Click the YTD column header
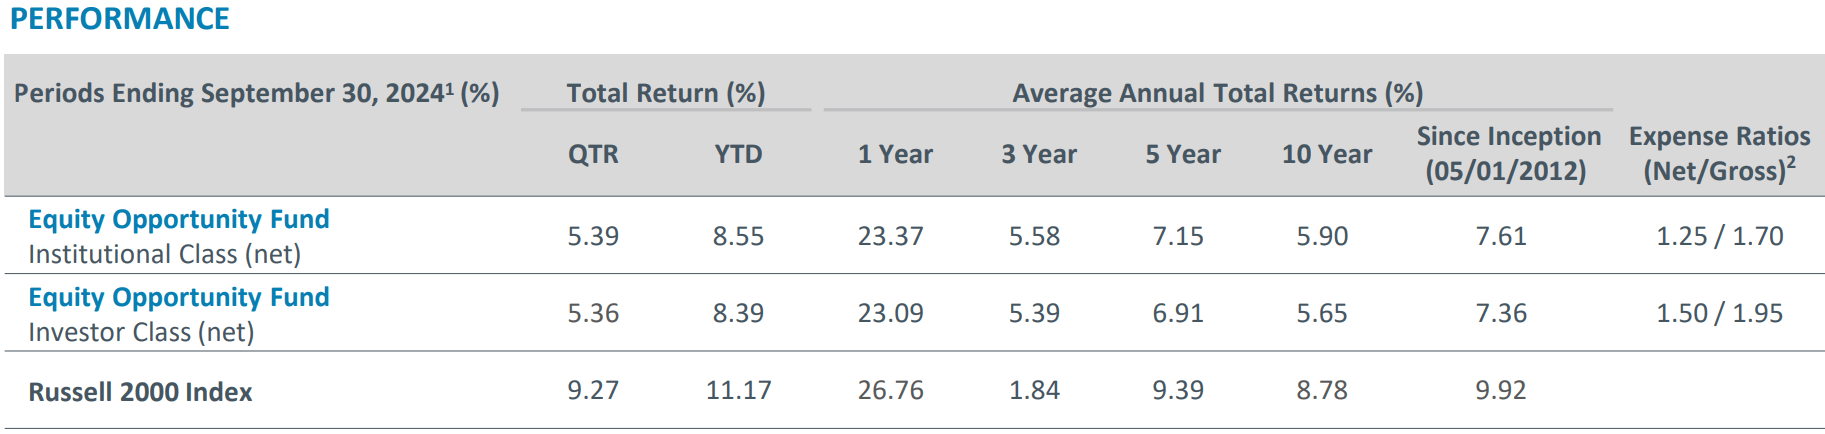 tap(738, 154)
